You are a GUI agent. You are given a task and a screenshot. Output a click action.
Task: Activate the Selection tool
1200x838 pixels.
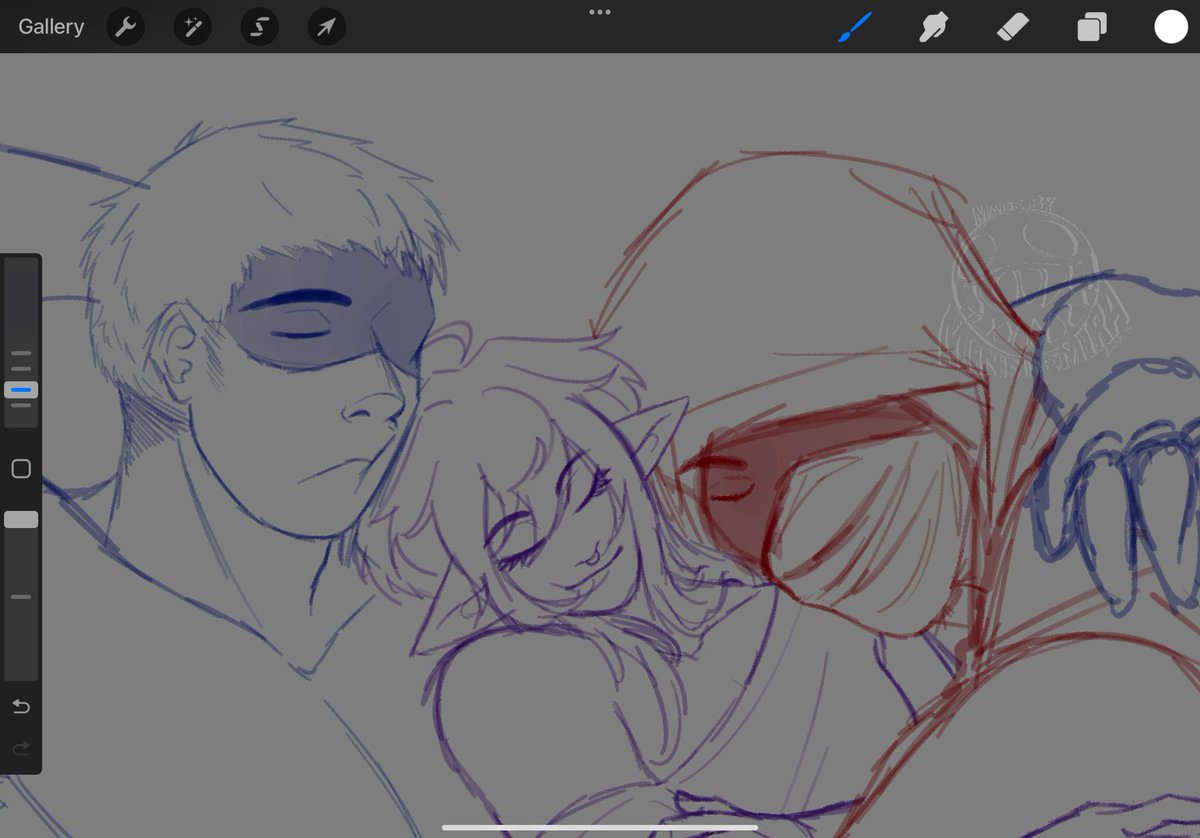click(259, 27)
